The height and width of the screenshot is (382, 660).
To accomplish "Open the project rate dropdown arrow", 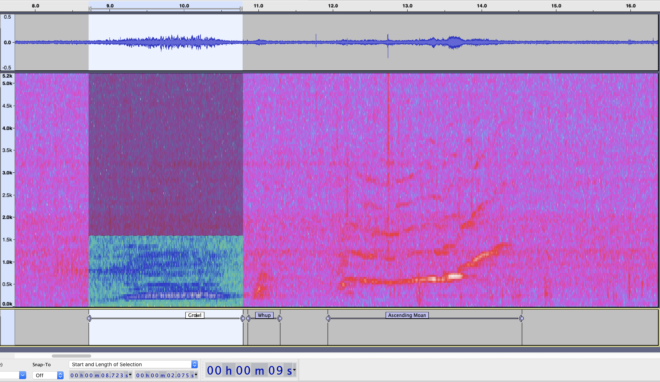I will point(23,375).
